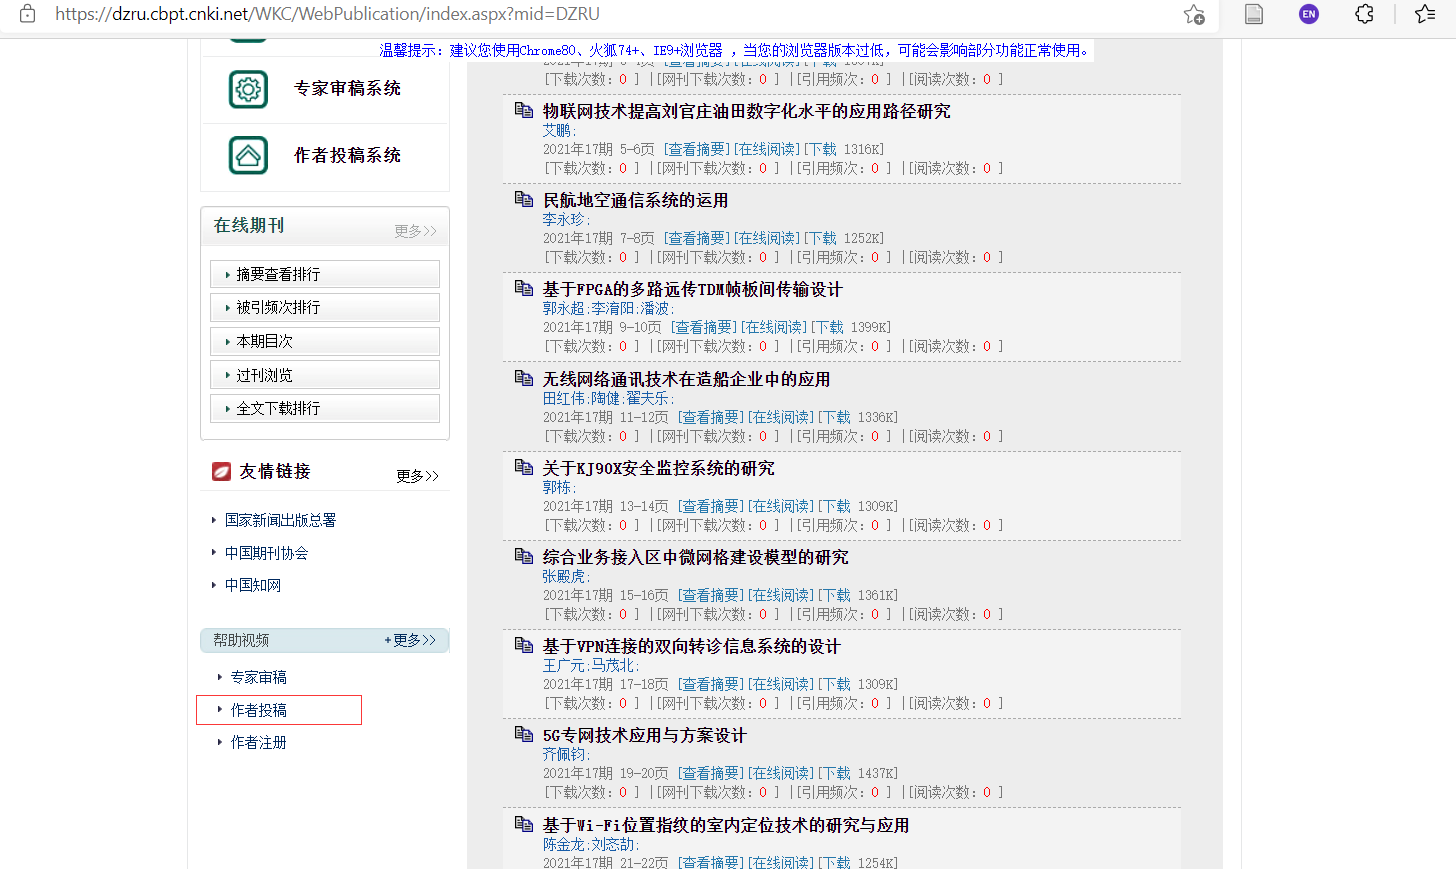Select the 过刊浏览 option
Screen dimensions: 1456x869
point(324,373)
